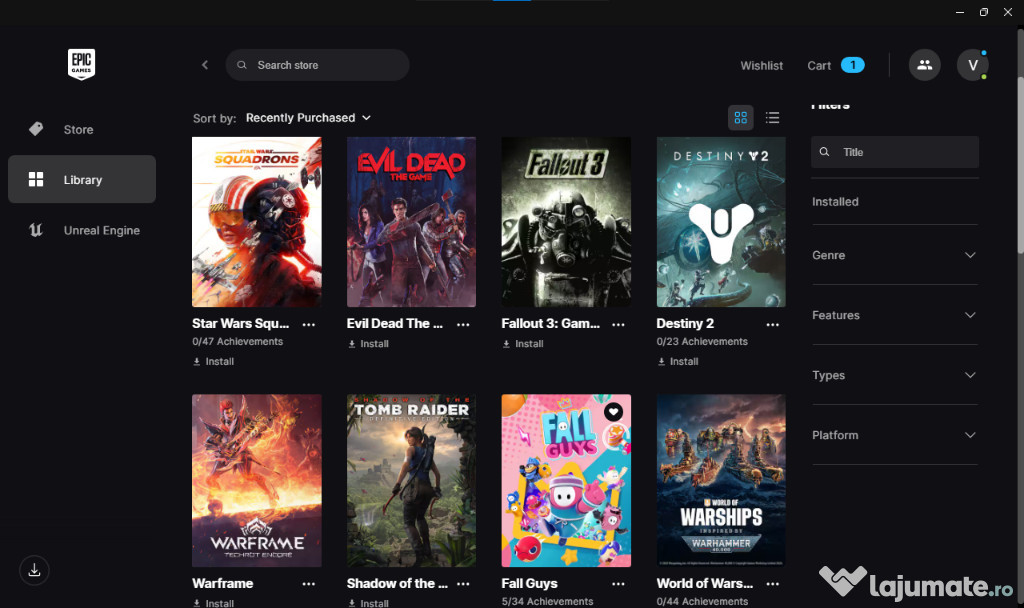Switch to grid view
The height and width of the screenshot is (608, 1024).
[741, 118]
